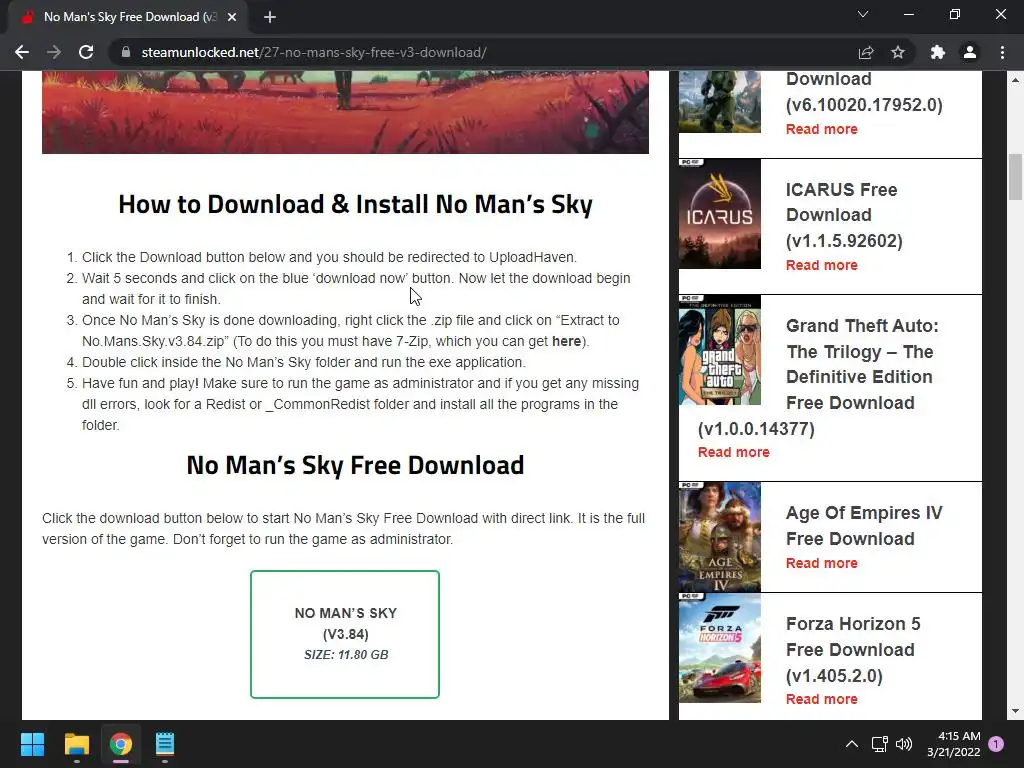Share this page via share icon
1024x768 pixels.
click(866, 52)
